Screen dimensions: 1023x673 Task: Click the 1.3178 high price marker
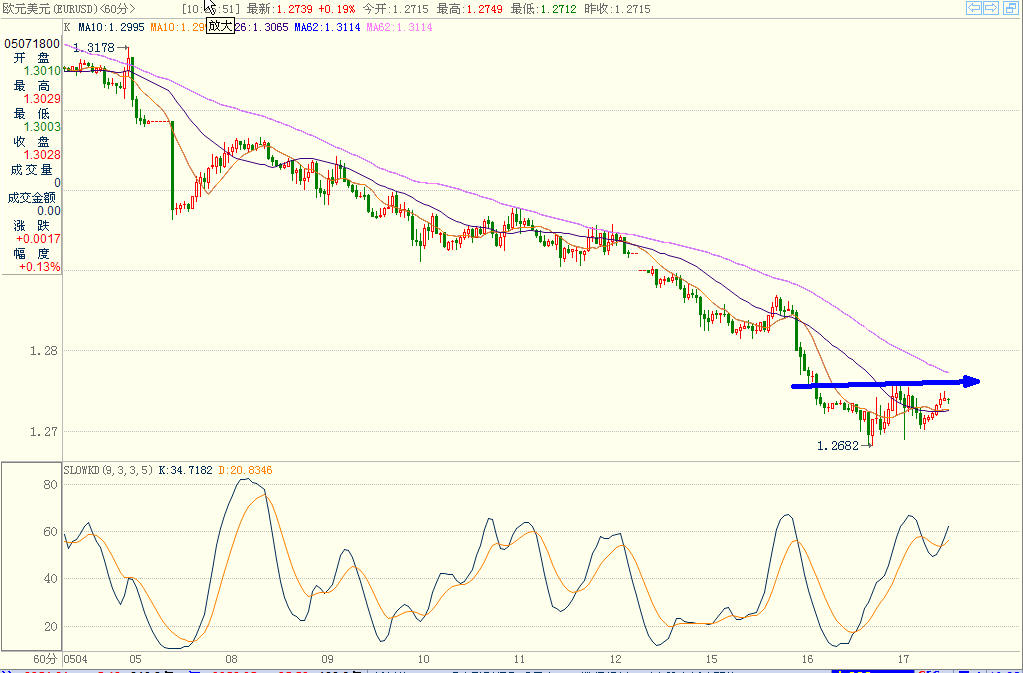93,48
